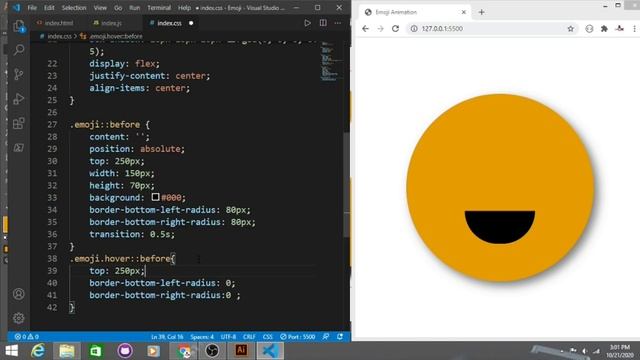Change indentation via Spaces: 4
The width and height of the screenshot is (640, 360).
[x=202, y=337]
